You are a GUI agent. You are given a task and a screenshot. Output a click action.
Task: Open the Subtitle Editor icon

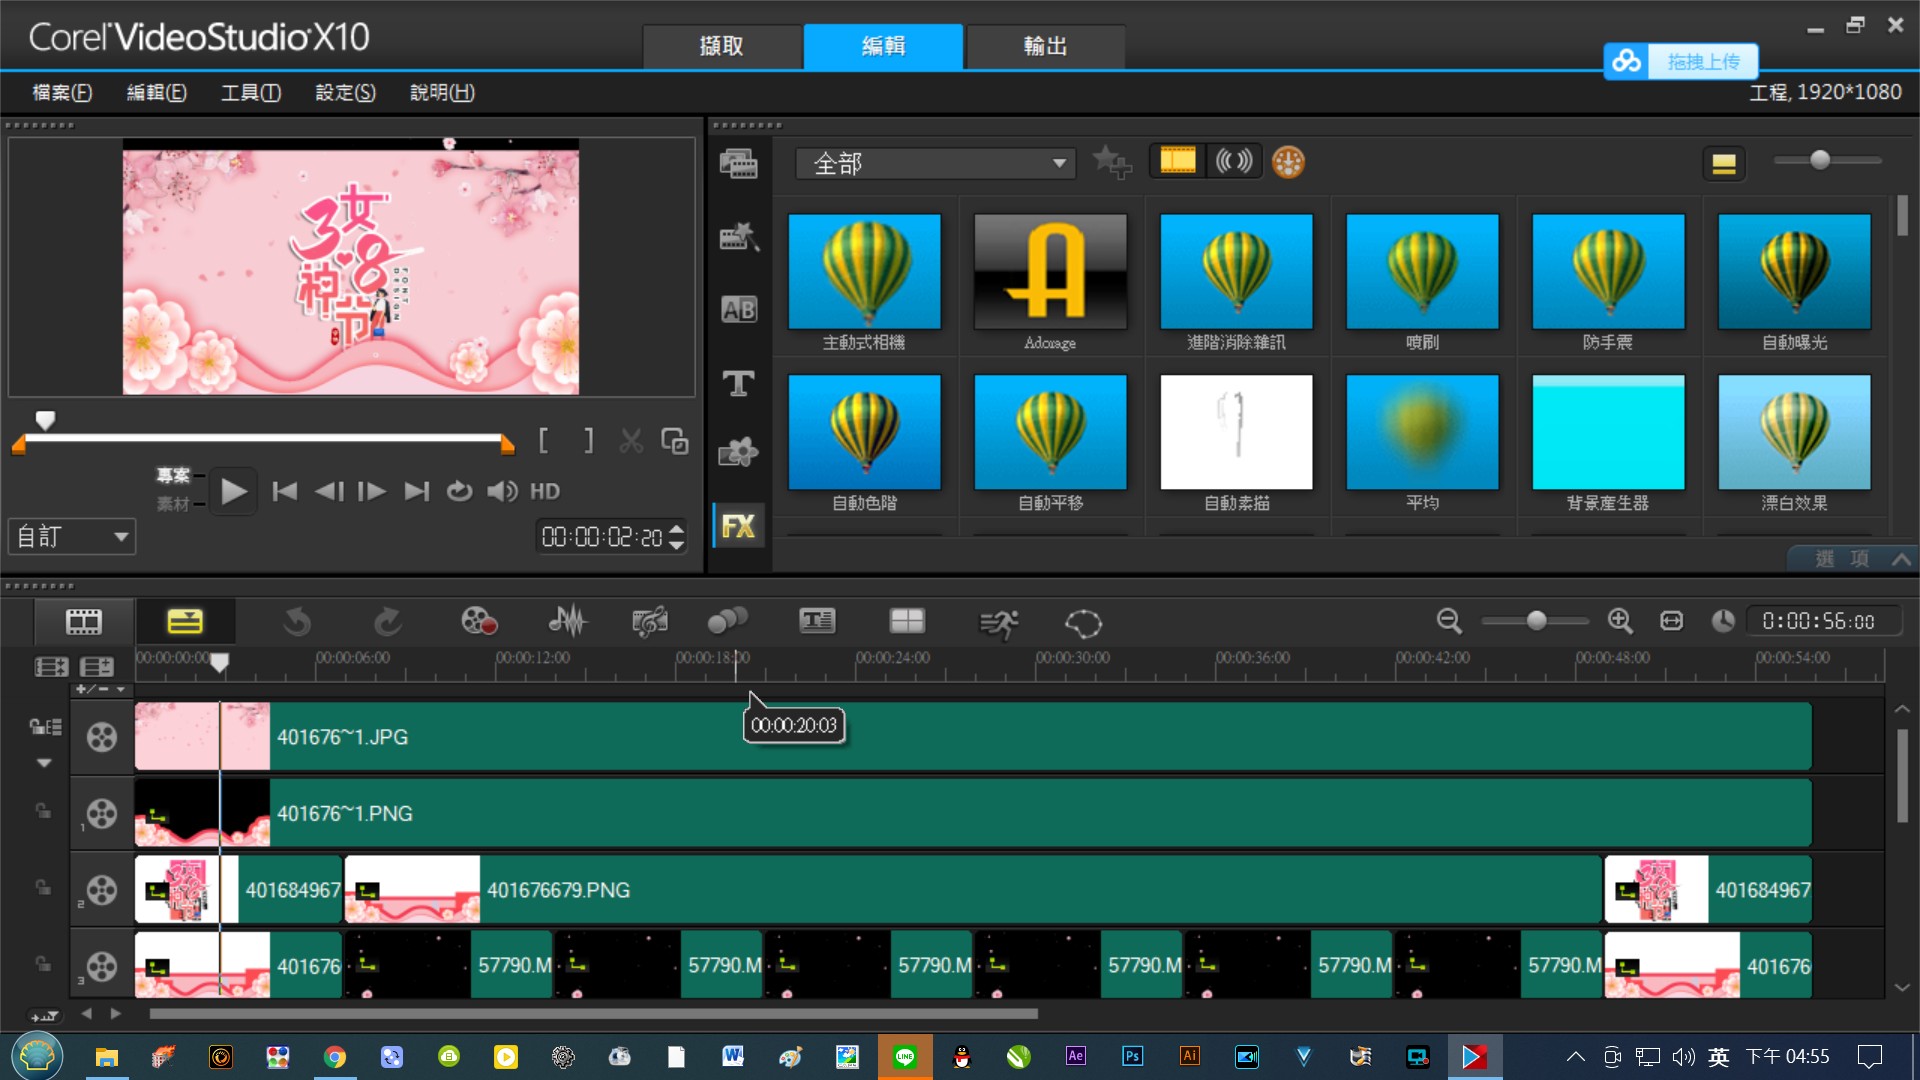817,622
